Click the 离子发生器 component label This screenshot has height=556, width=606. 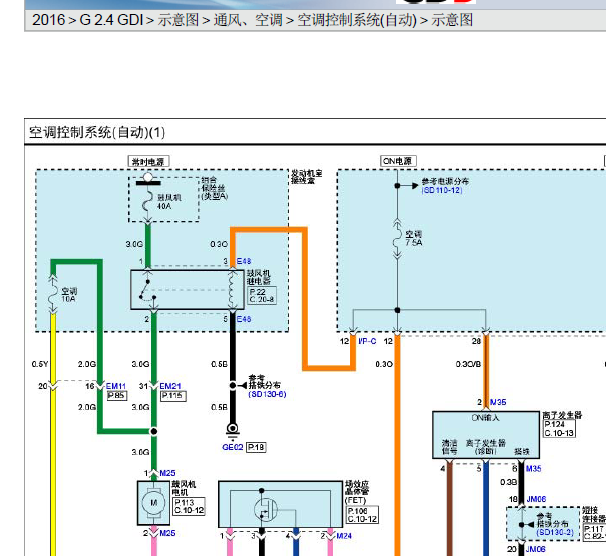(x=562, y=415)
